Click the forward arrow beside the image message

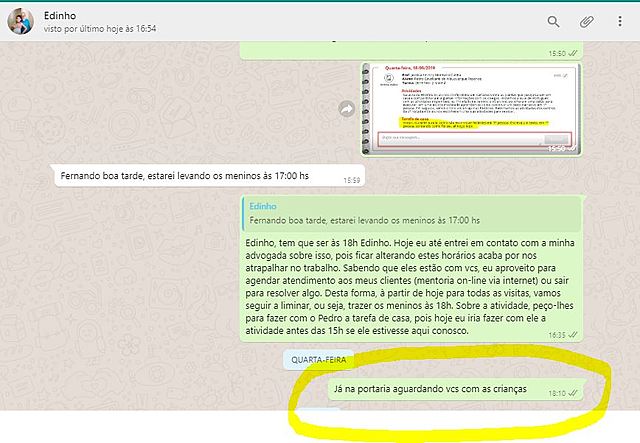pos(347,109)
